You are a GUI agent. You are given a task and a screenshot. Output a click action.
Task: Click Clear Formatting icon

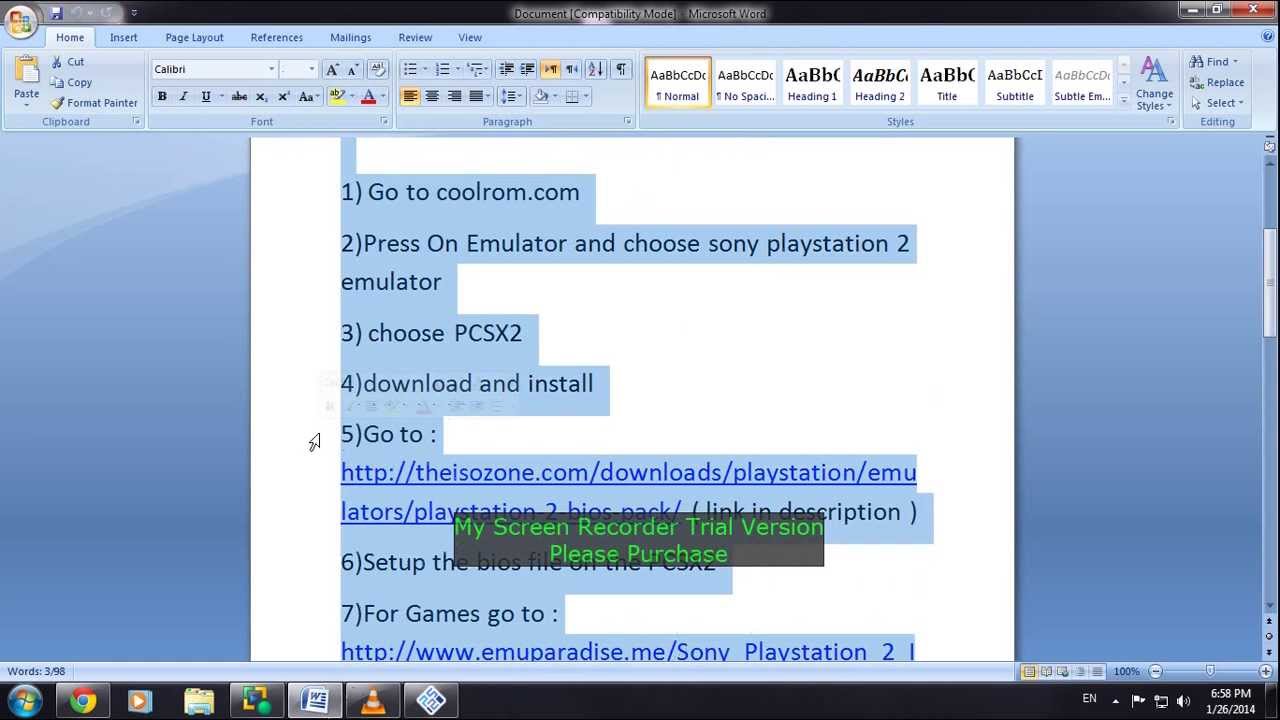click(x=378, y=69)
